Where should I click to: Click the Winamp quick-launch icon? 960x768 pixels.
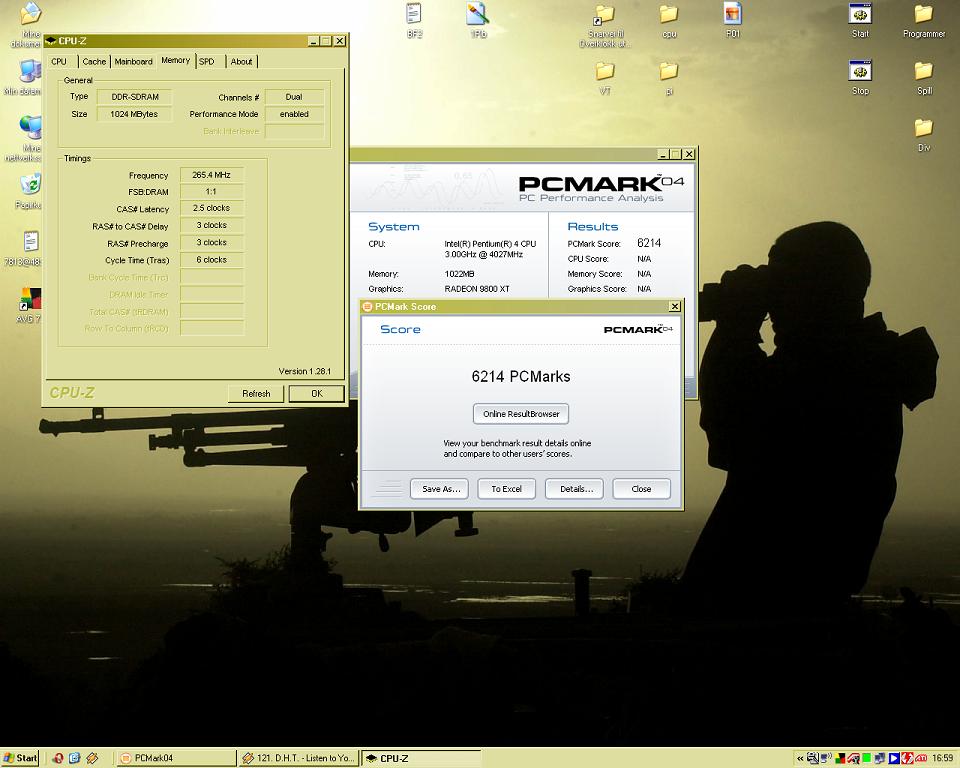tap(92, 758)
